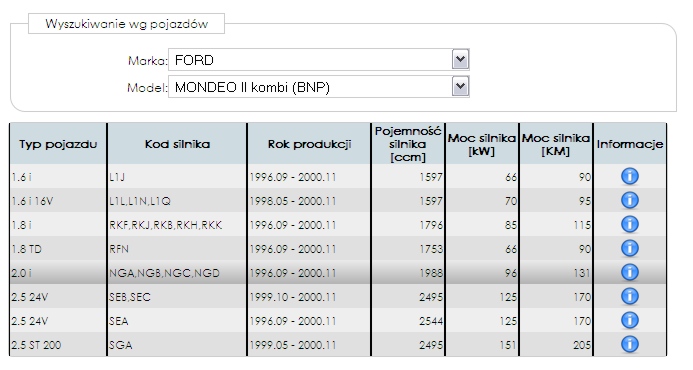This screenshot has height=370, width=693.
Task: Expand the Marka dropdown arrow
Action: (x=460, y=59)
